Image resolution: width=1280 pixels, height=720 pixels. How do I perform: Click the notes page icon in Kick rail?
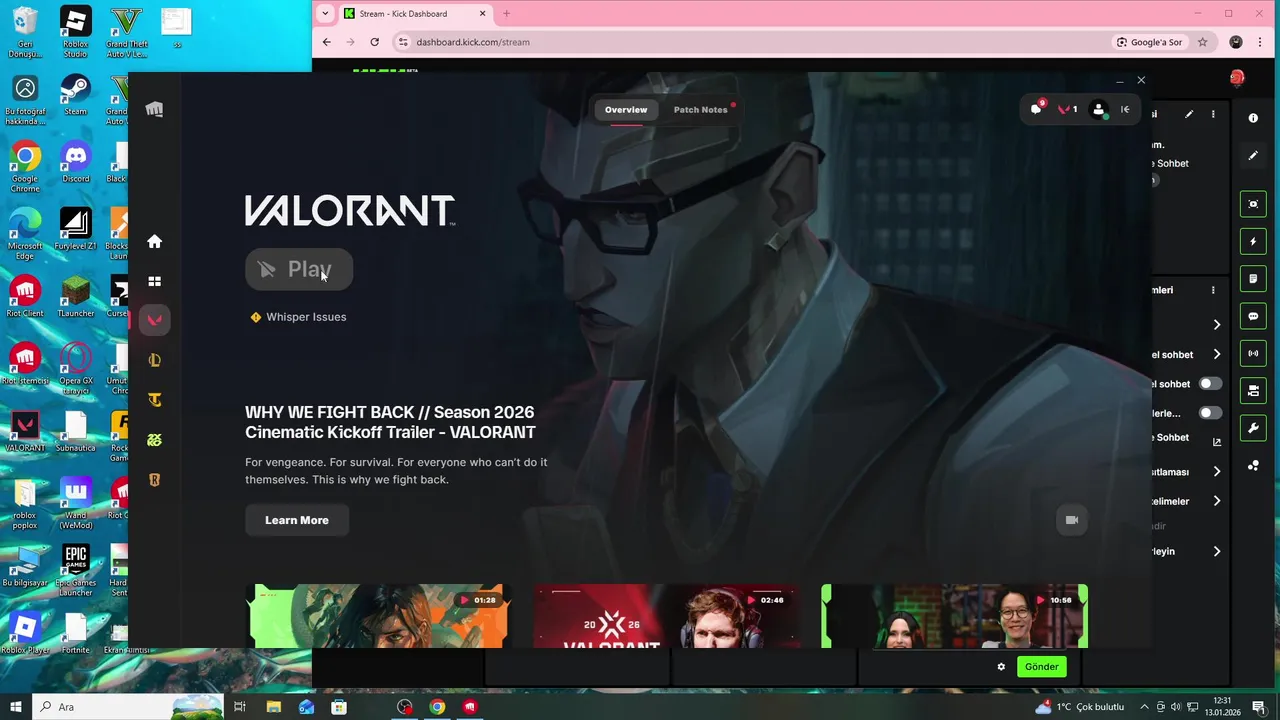tap(1253, 279)
